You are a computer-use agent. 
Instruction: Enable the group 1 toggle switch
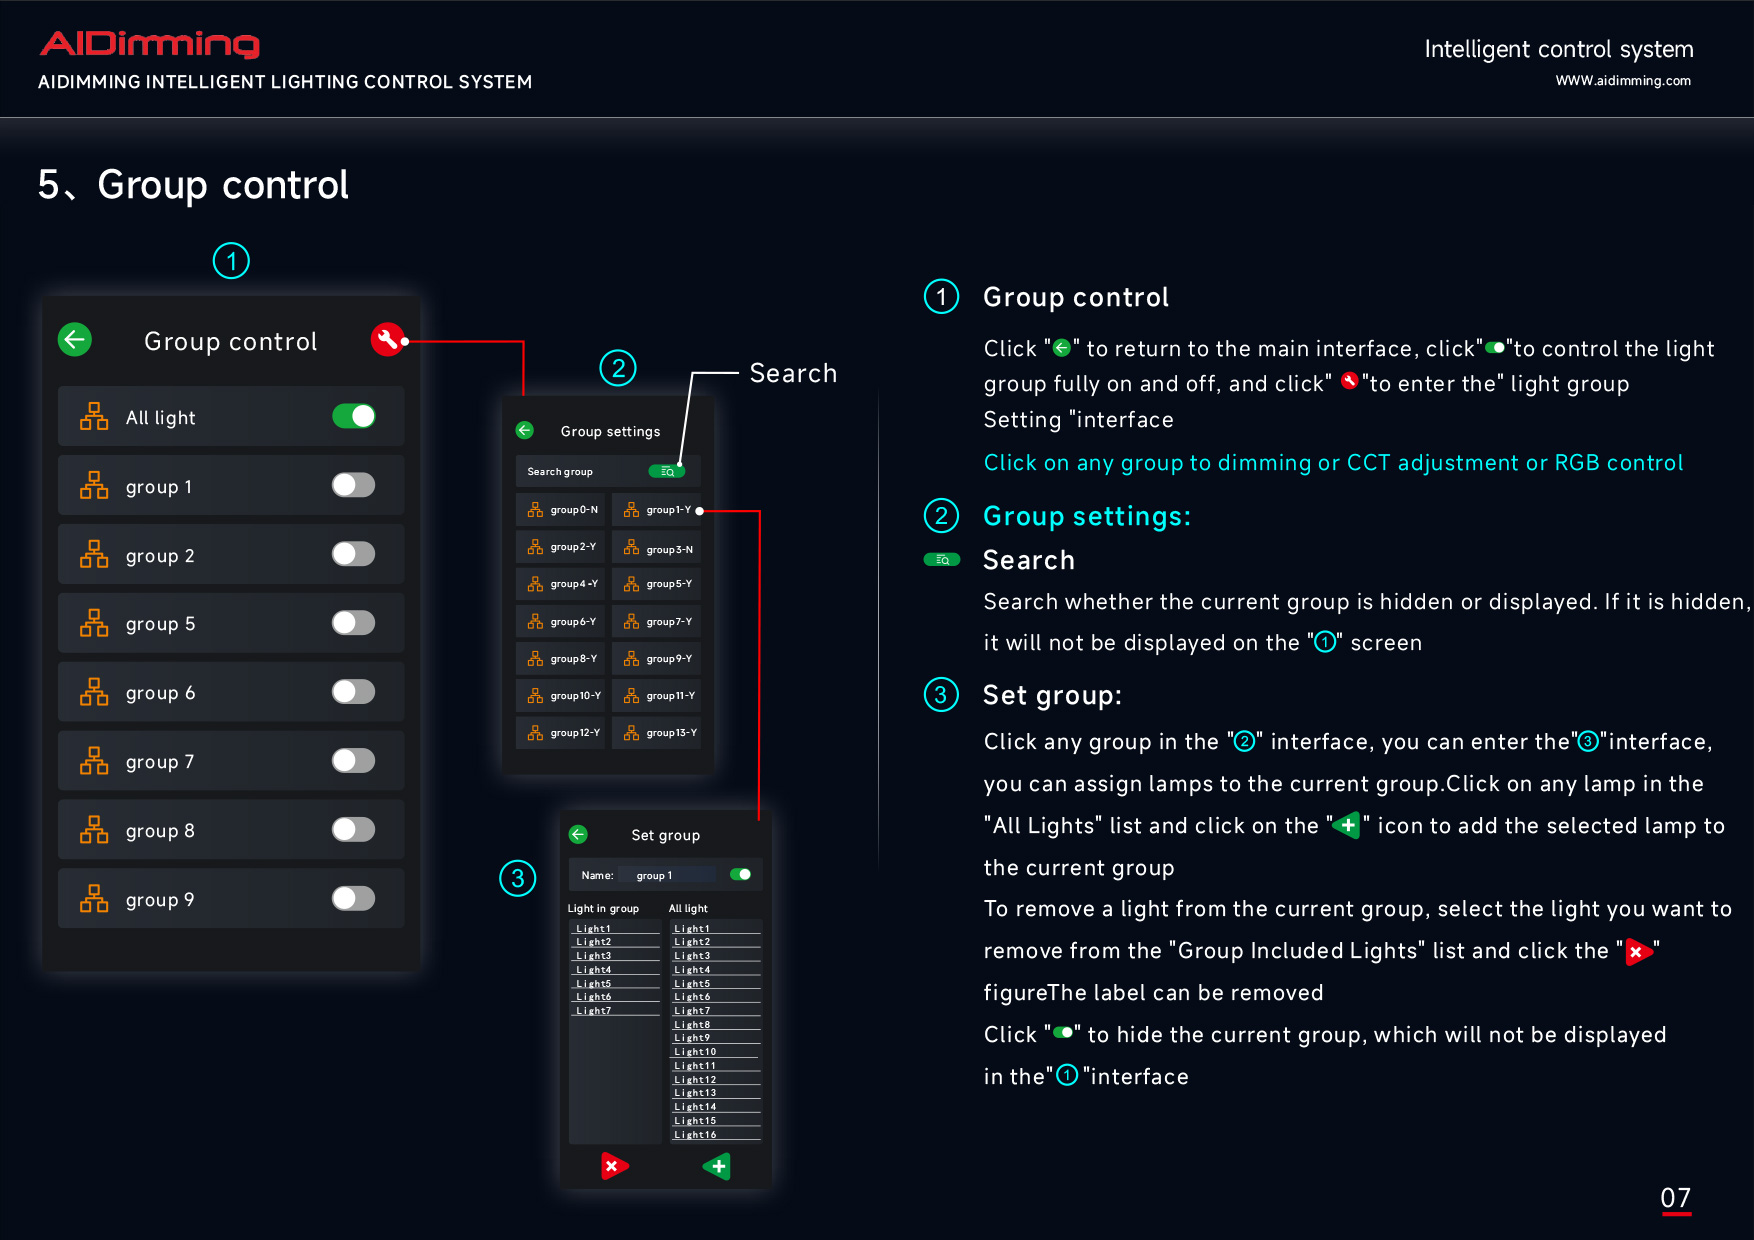tap(354, 486)
